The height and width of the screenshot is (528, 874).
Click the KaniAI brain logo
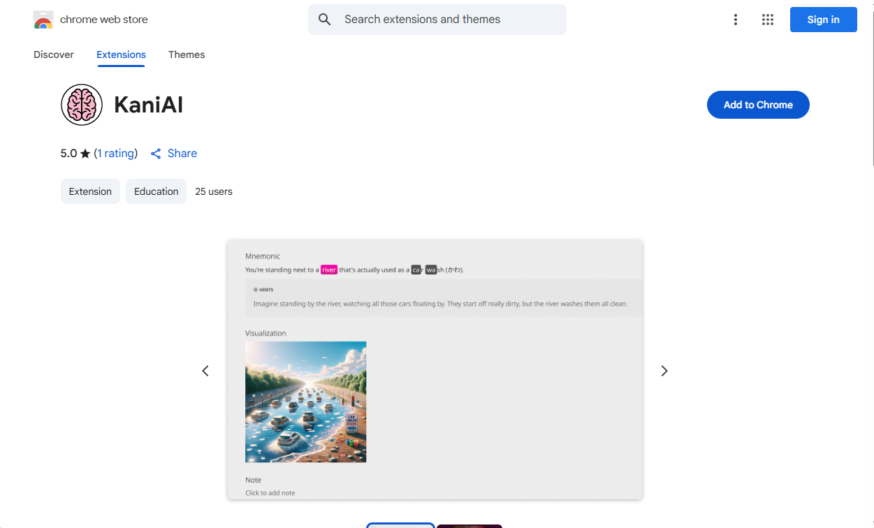(x=81, y=105)
